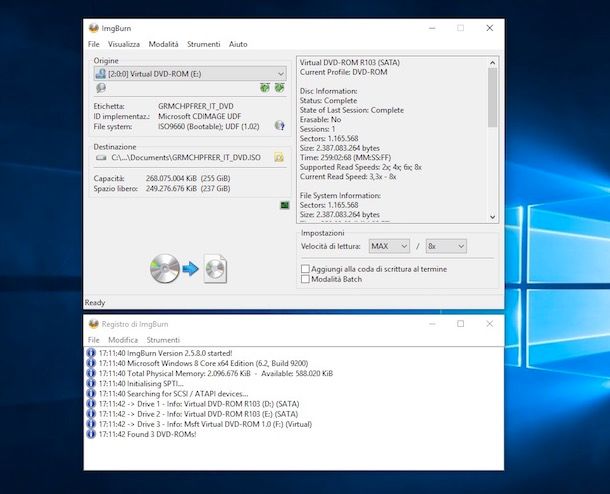Click the 'Current Read Speed: 3,3x - 8x' text
Image resolution: width=610 pixels, height=494 pixels.
(348, 176)
